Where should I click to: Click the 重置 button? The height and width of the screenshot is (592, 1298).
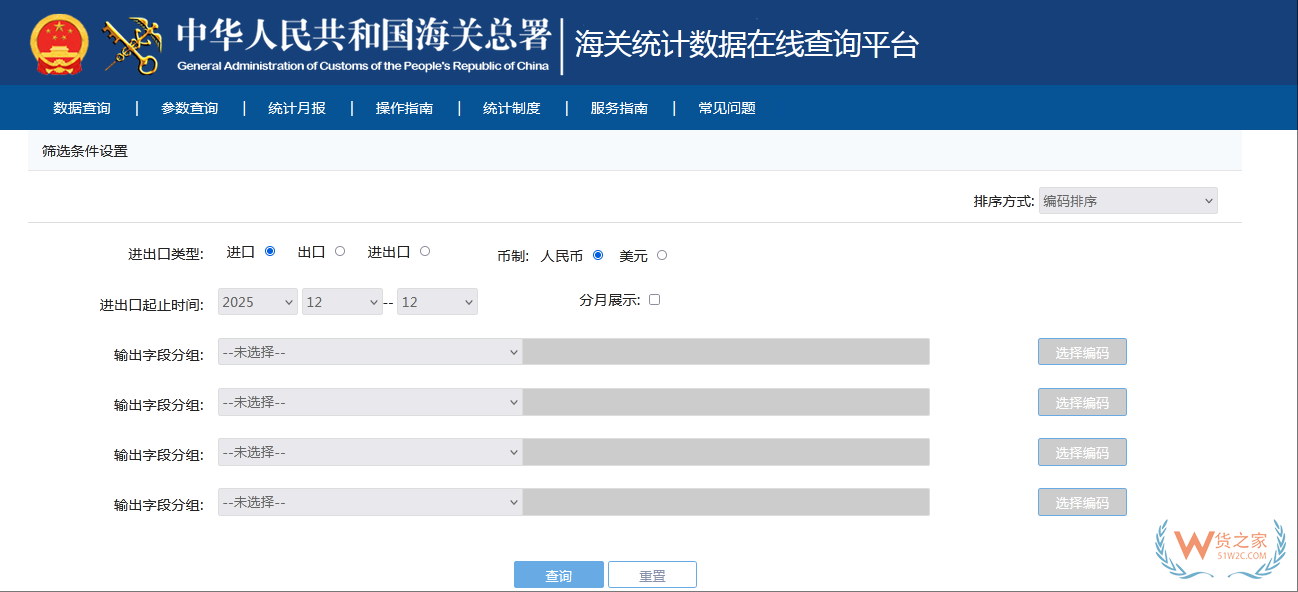pos(652,574)
